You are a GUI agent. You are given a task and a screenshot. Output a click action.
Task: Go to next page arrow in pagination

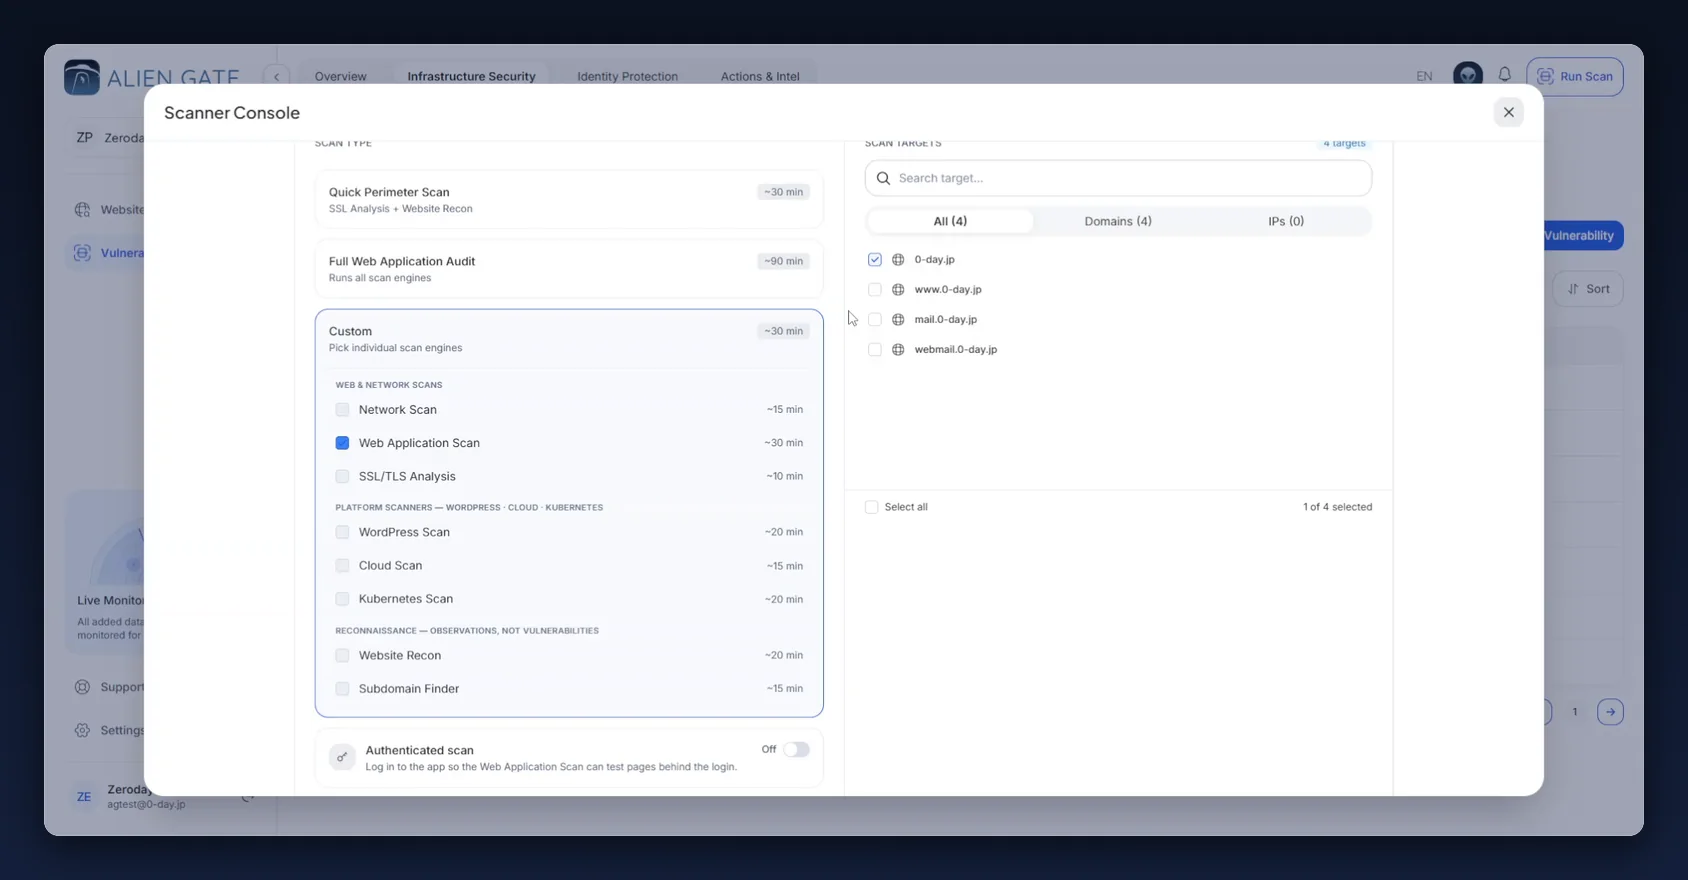tap(1610, 712)
